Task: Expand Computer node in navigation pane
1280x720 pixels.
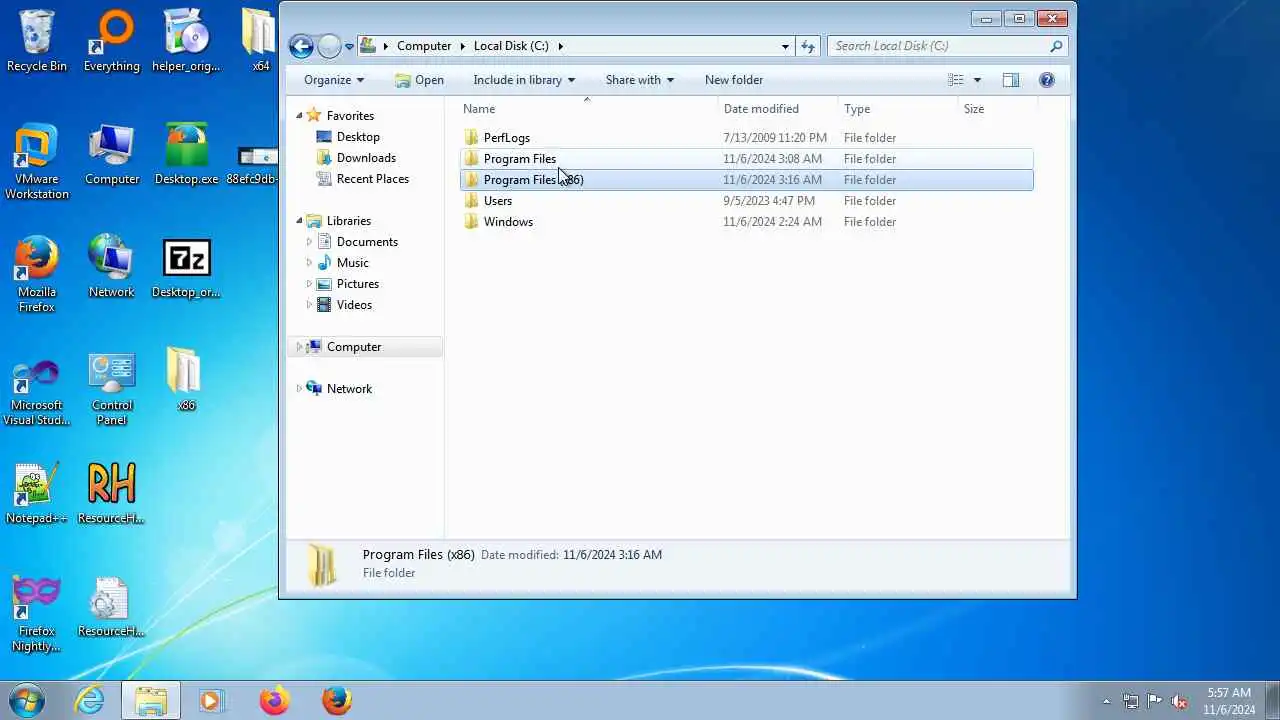Action: pyautogui.click(x=299, y=347)
